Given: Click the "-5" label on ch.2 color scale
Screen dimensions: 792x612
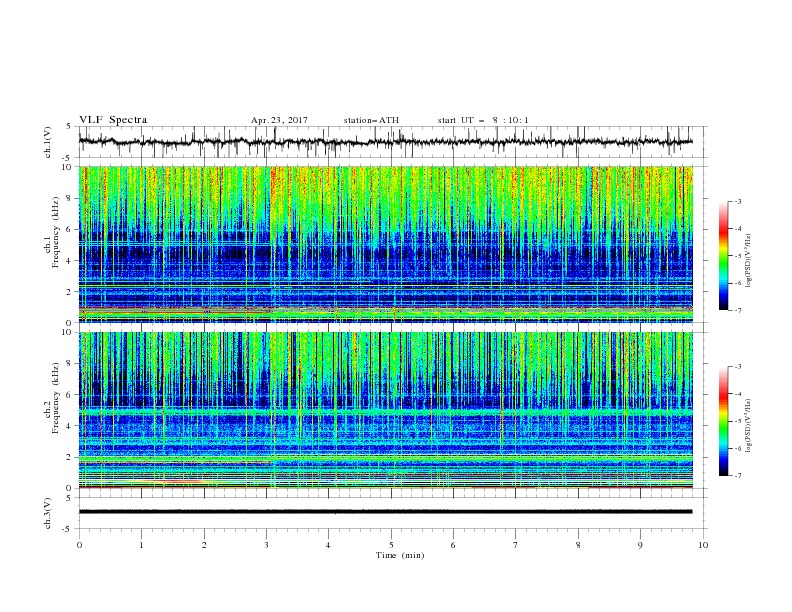Looking at the screenshot, I should 737,421.
